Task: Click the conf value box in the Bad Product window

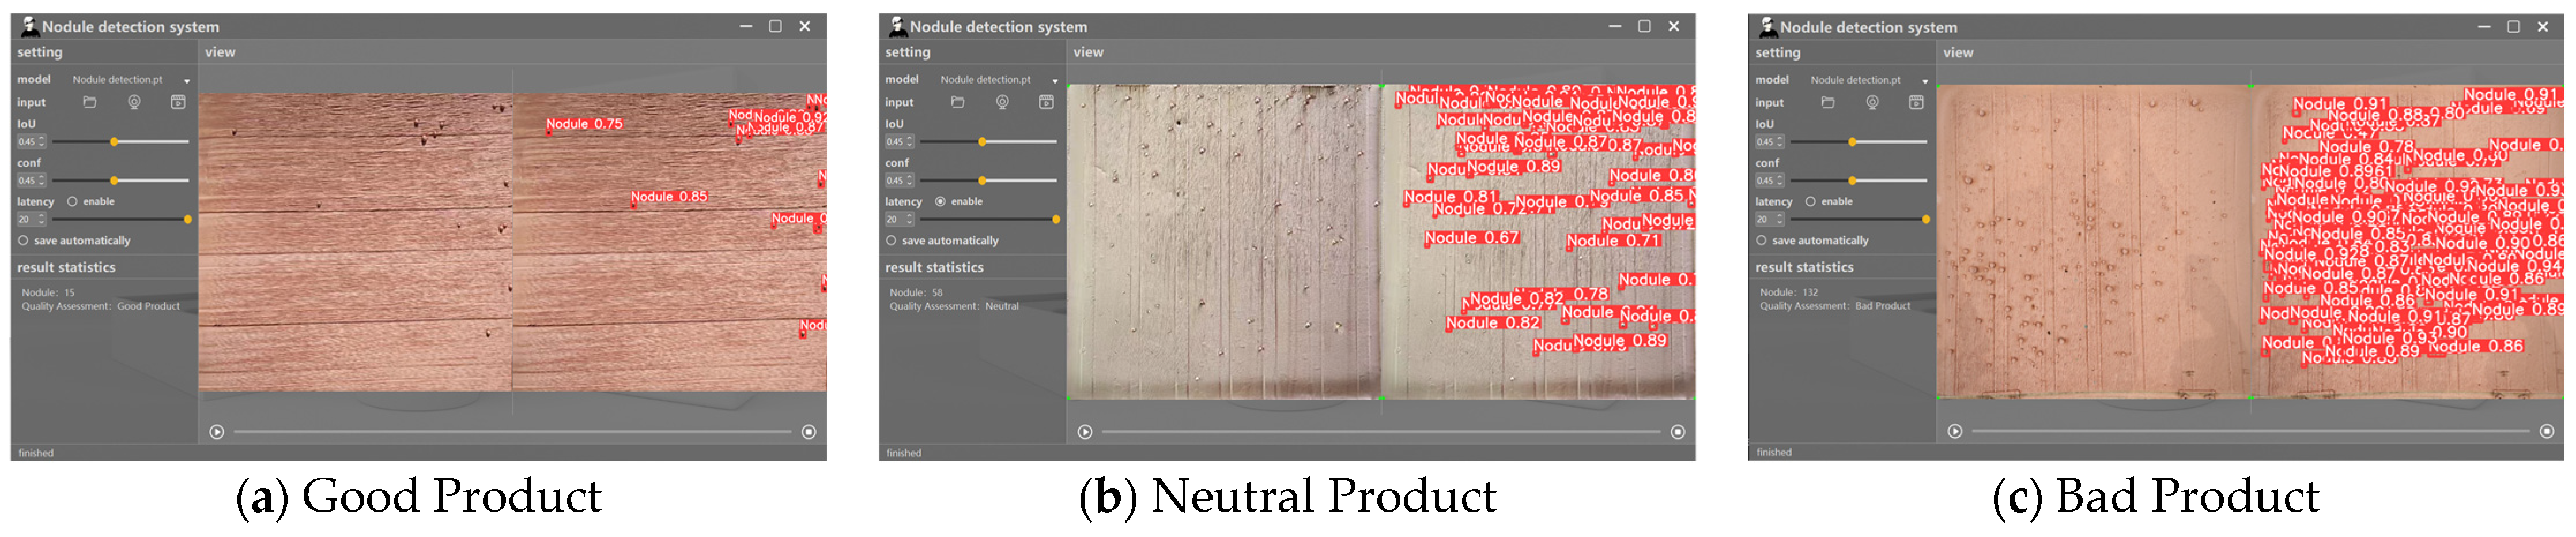Action: click(1769, 181)
